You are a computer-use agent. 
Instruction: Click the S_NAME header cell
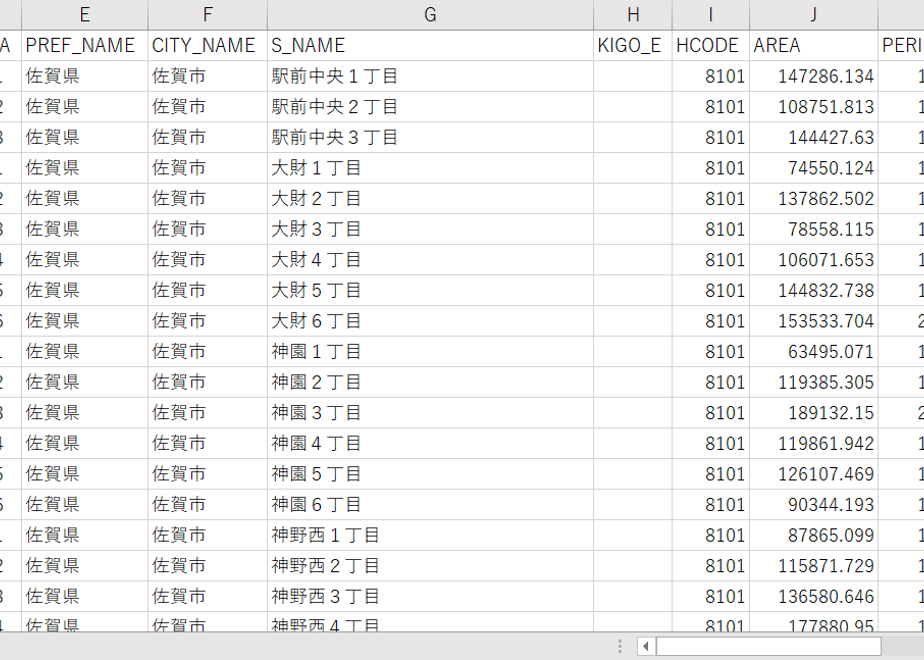point(430,45)
